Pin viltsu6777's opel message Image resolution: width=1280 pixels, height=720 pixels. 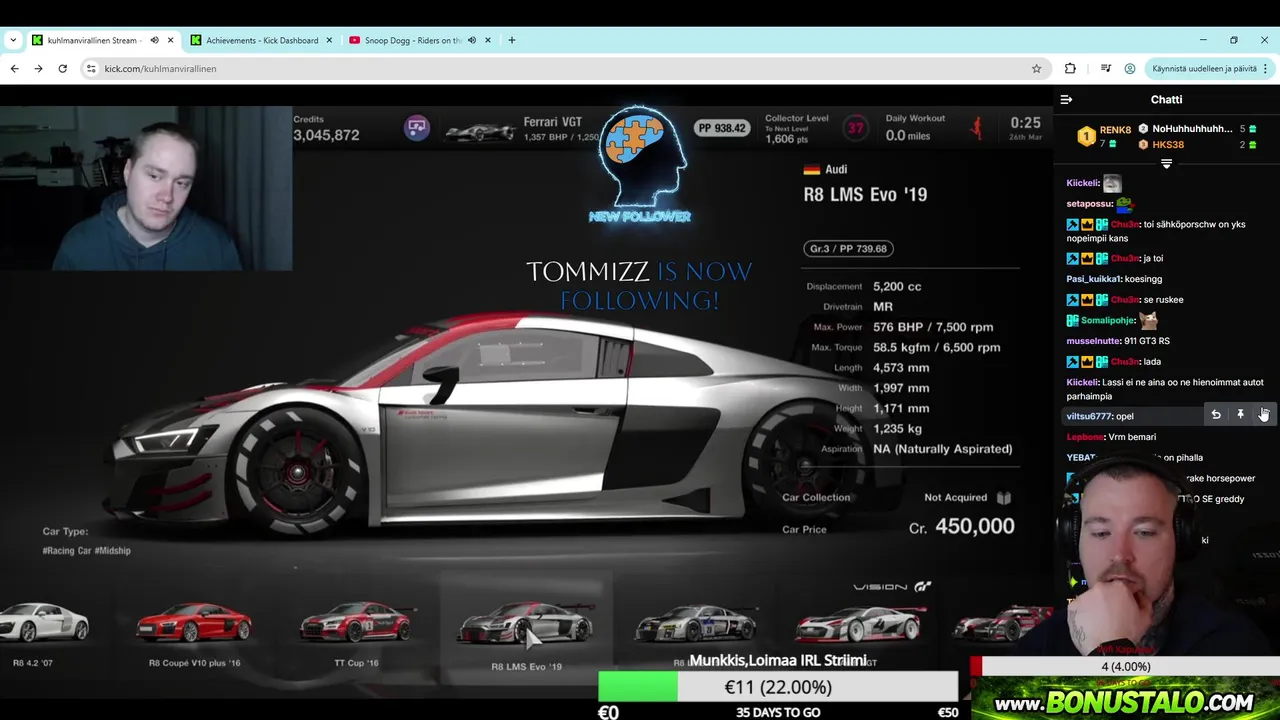click(1240, 414)
